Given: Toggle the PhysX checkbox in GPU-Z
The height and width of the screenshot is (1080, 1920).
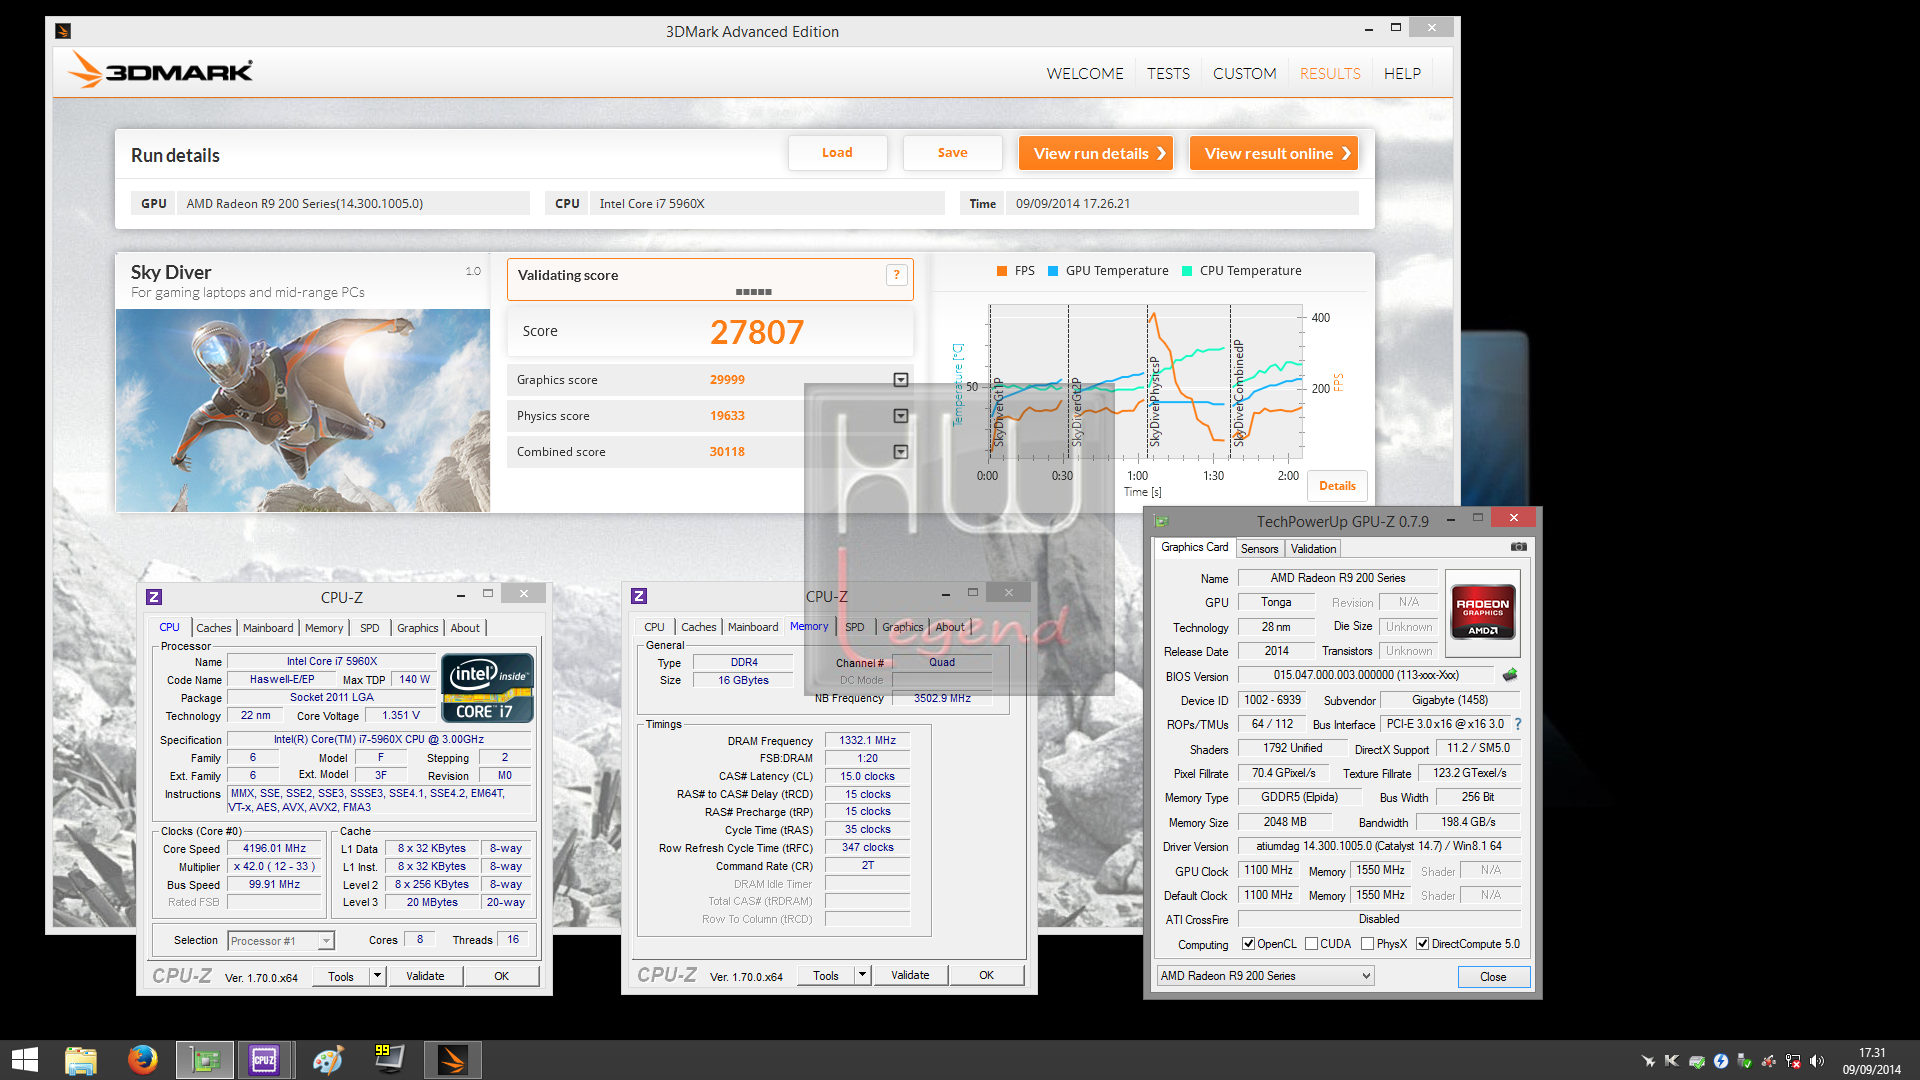Looking at the screenshot, I should pyautogui.click(x=1367, y=944).
